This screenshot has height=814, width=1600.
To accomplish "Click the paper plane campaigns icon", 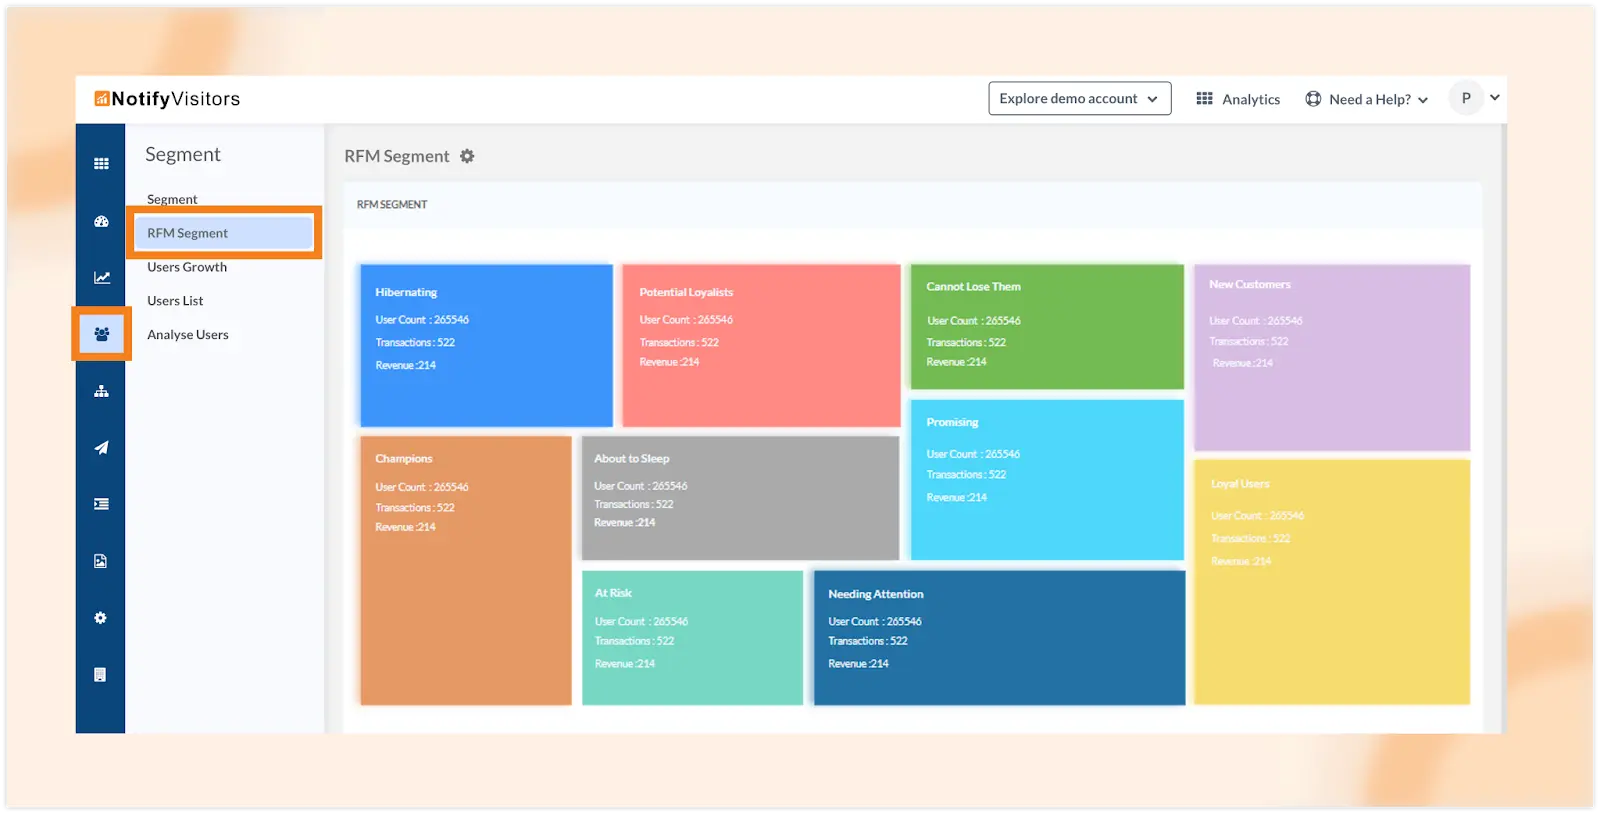I will pos(101,448).
